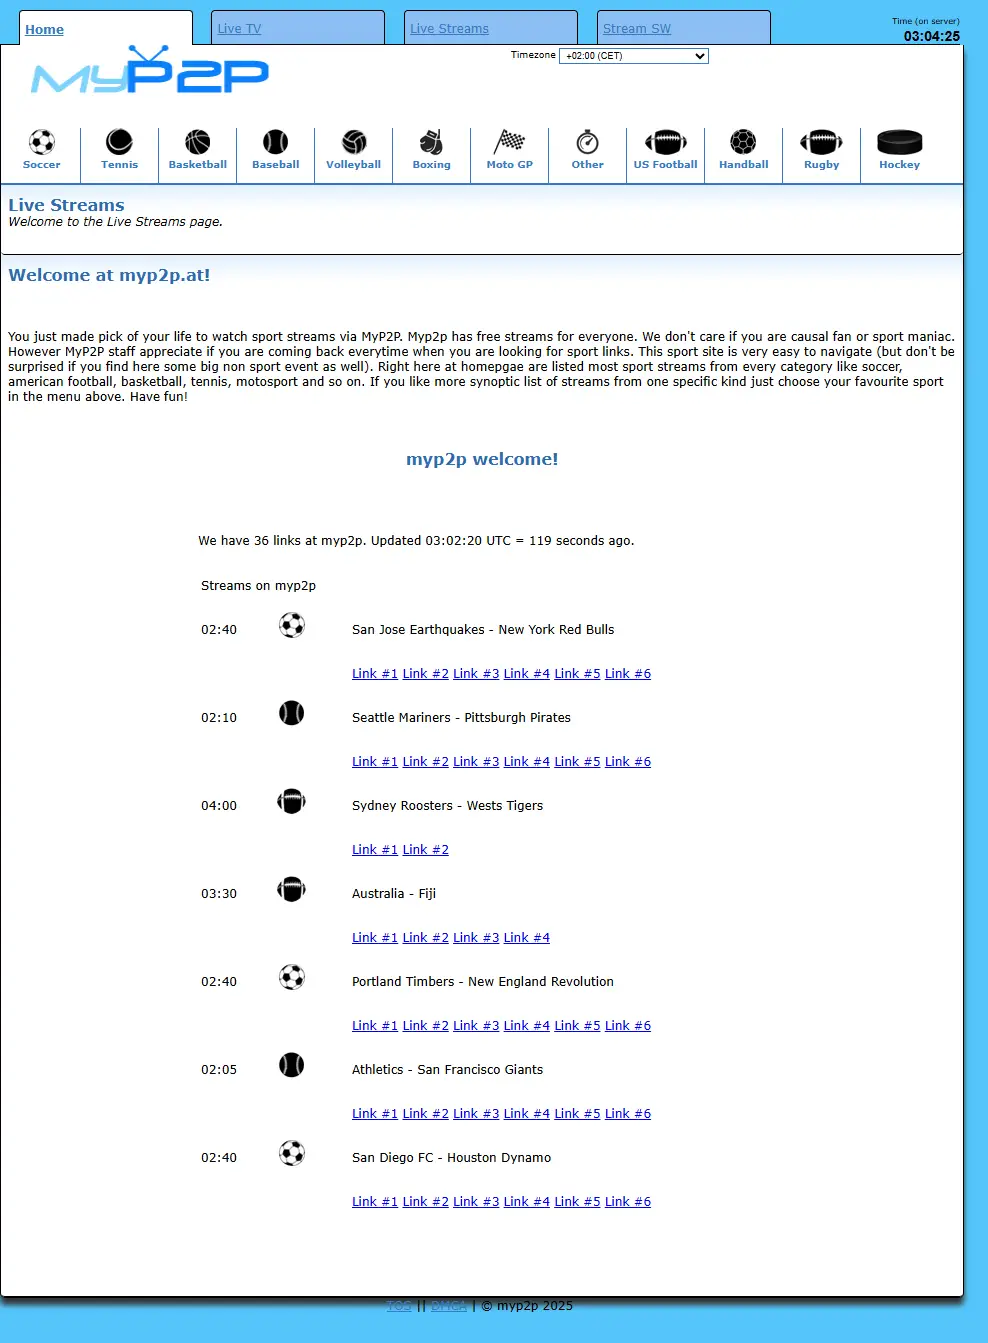The height and width of the screenshot is (1343, 988).
Task: Click the myp2p welcome! heading
Action: [482, 459]
